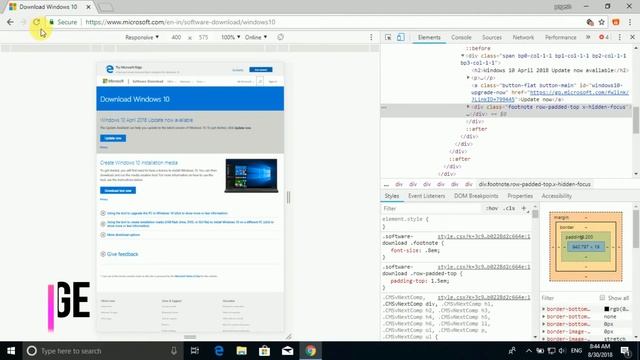Switch to the Console tab
The width and height of the screenshot is (640, 360).
[461, 37]
